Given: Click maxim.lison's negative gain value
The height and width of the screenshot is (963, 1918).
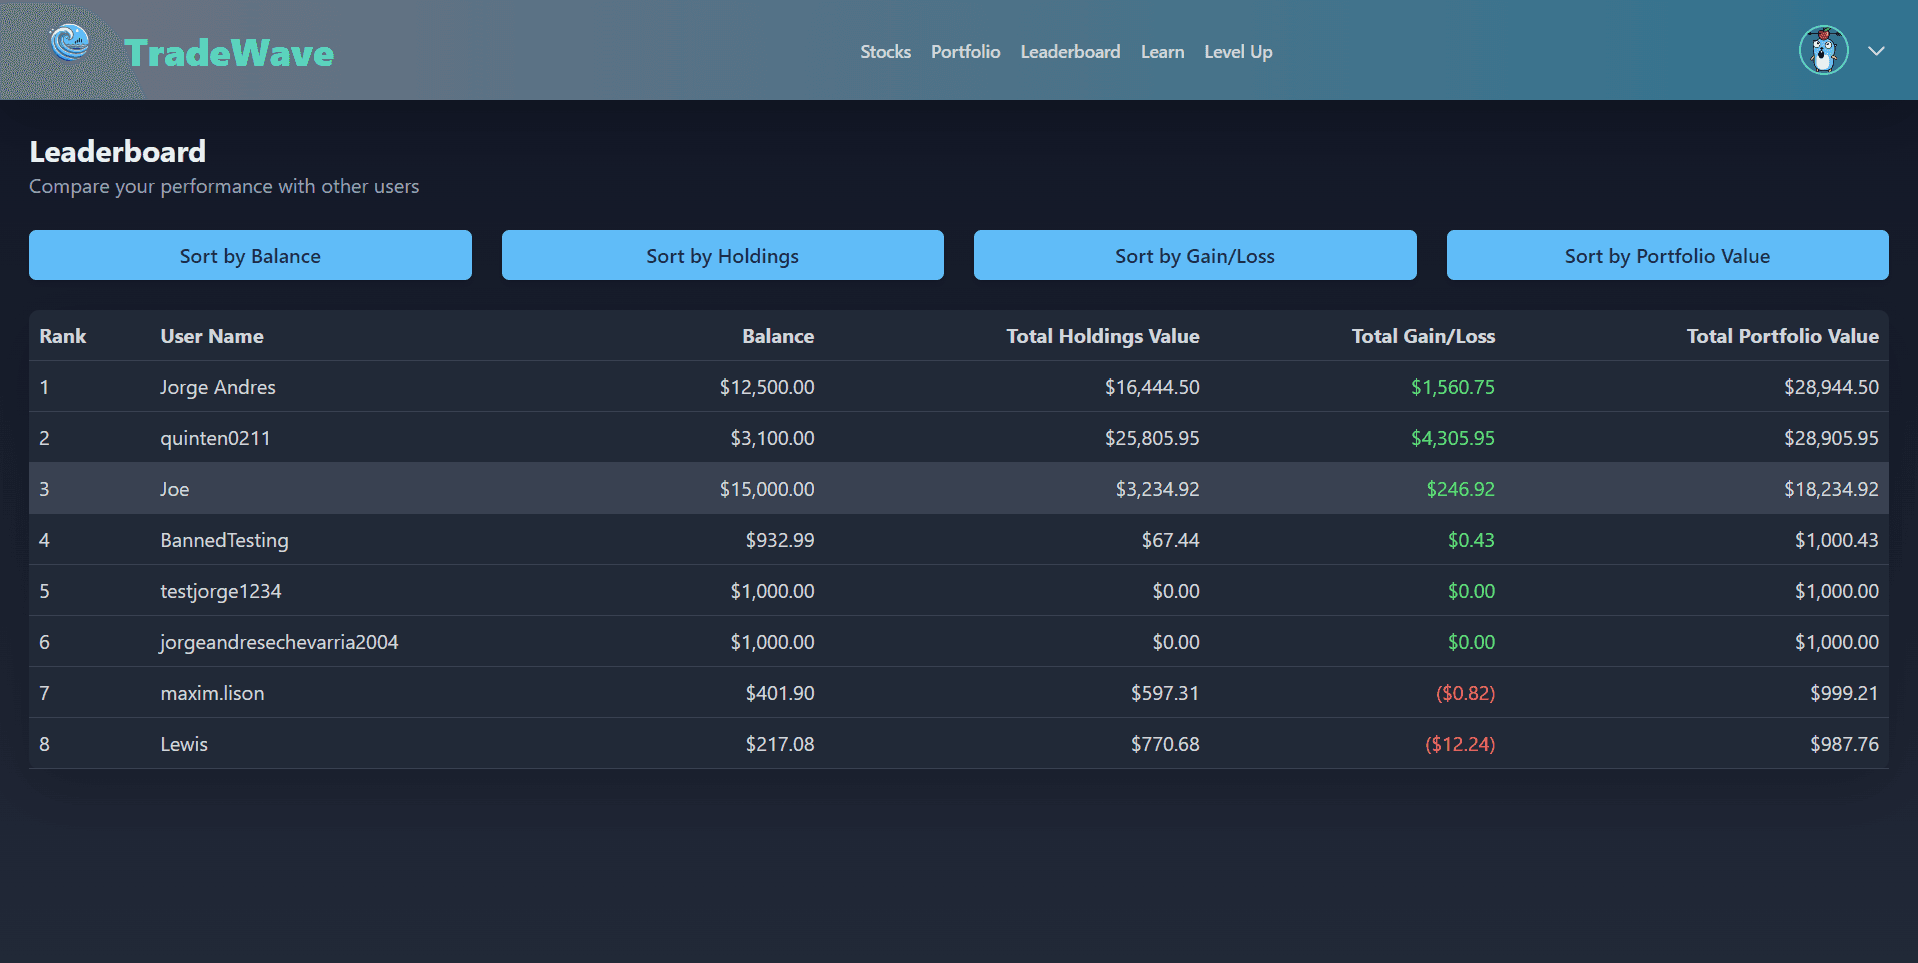Looking at the screenshot, I should click(x=1466, y=692).
